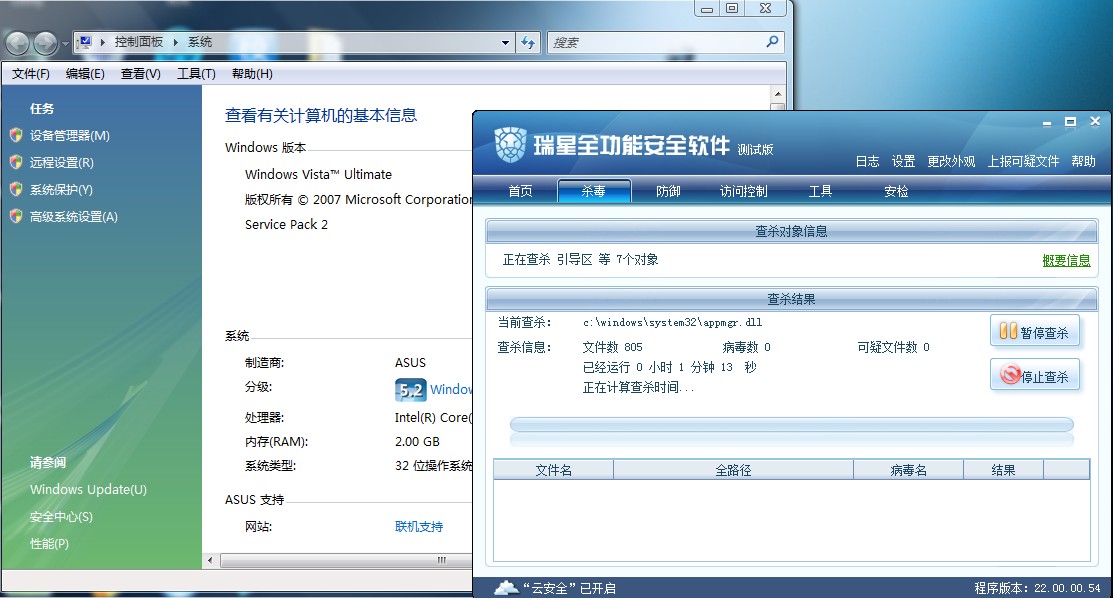The height and width of the screenshot is (598, 1113).
Task: Maximize the Rising security software window
Action: click(1070, 122)
